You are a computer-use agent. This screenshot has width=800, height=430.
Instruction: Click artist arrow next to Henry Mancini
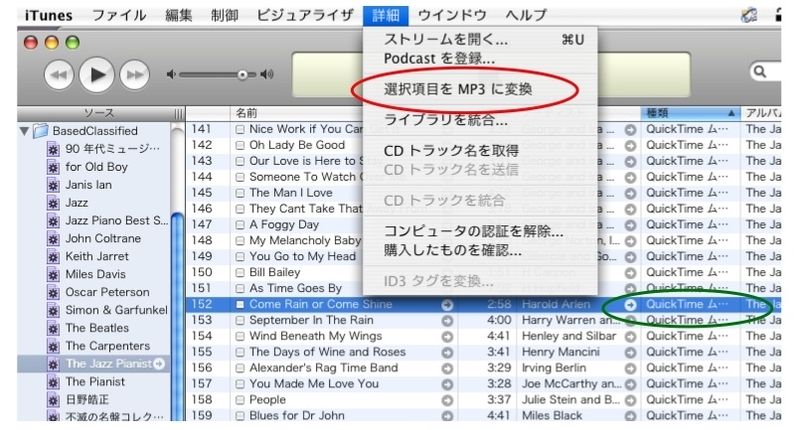(x=631, y=352)
